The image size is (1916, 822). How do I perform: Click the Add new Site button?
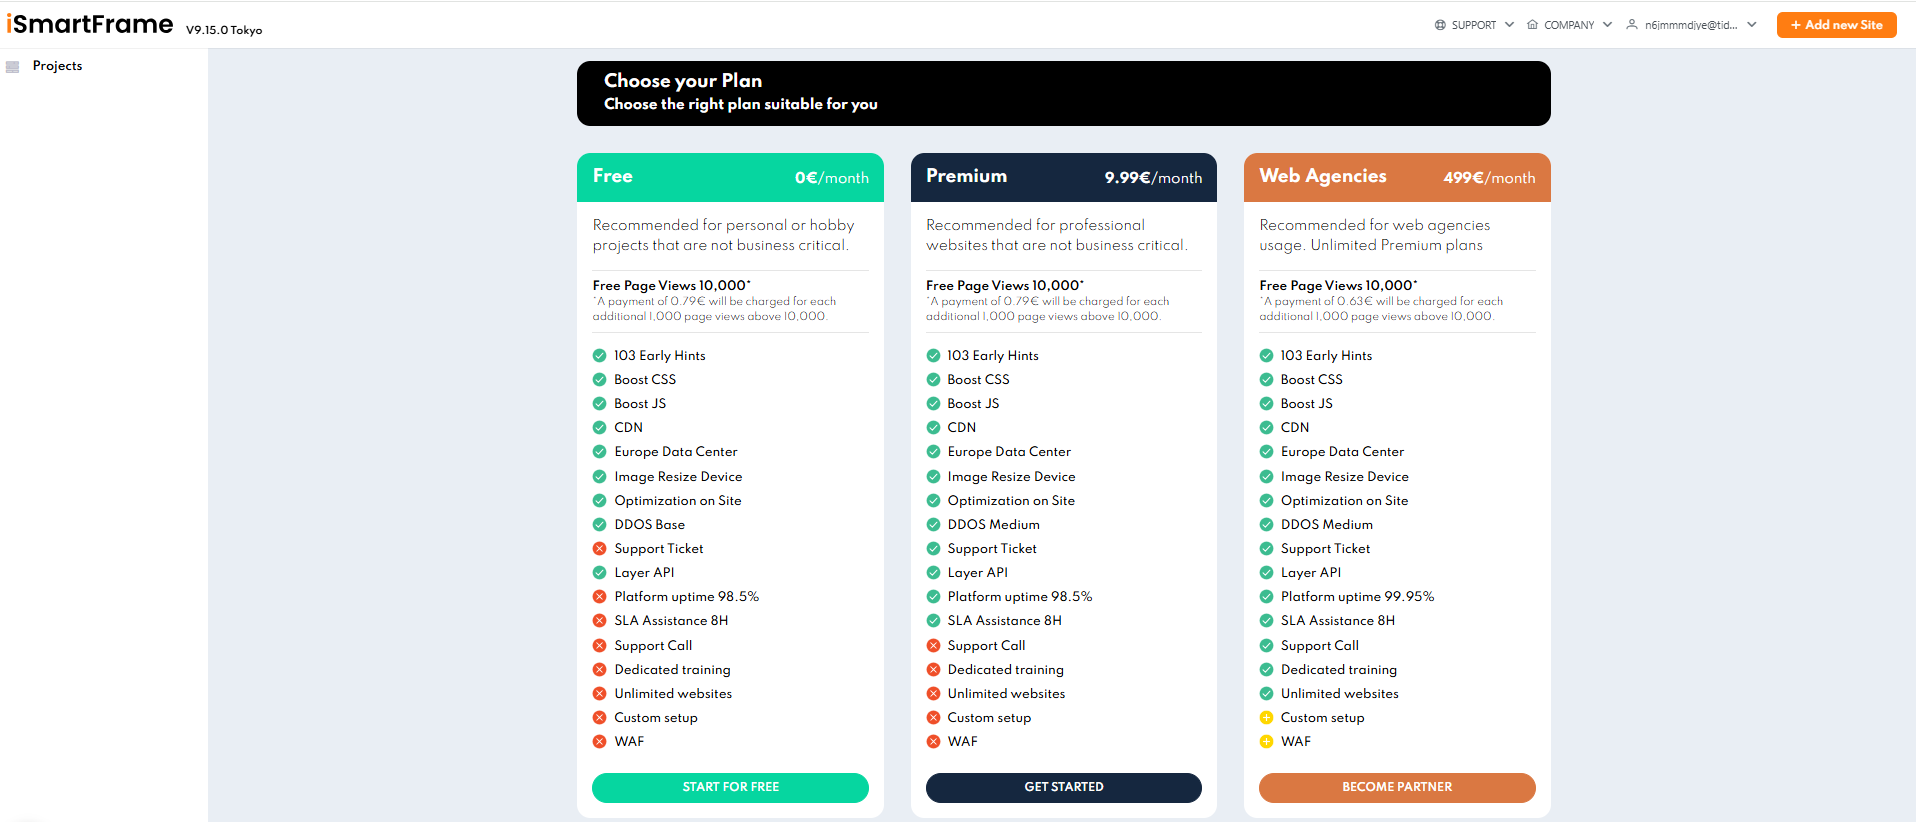pos(1836,25)
